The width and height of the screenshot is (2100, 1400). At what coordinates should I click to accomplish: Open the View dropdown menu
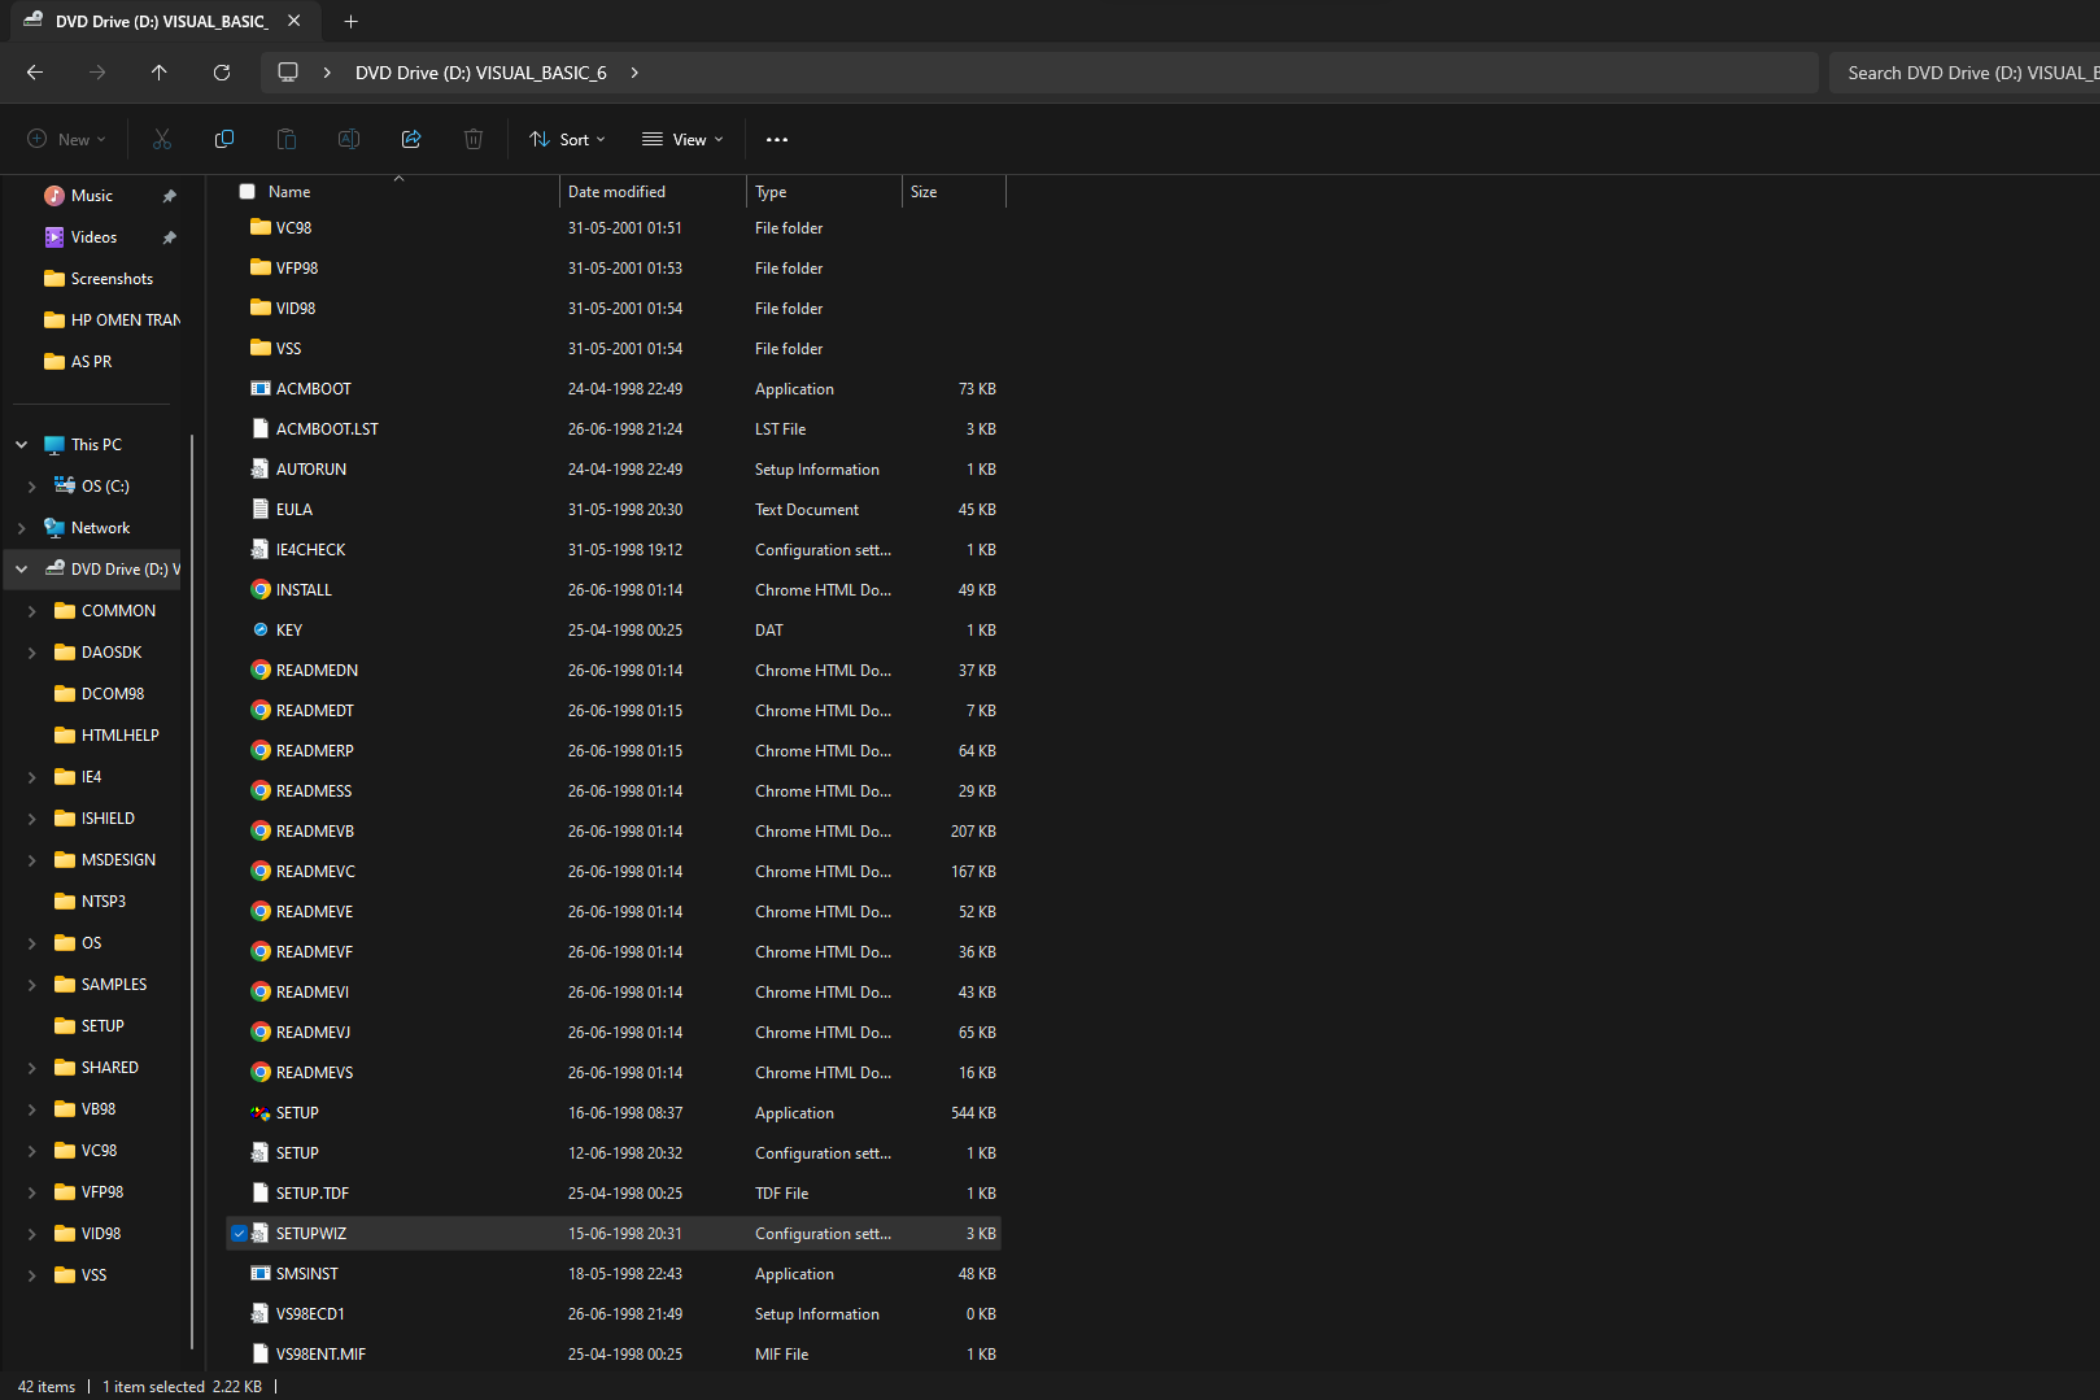point(683,139)
